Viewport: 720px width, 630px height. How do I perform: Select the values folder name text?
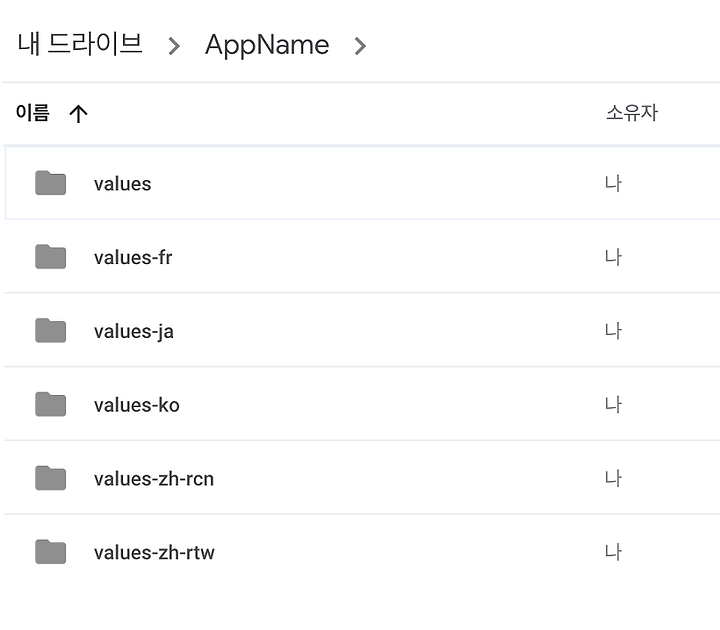tap(123, 184)
